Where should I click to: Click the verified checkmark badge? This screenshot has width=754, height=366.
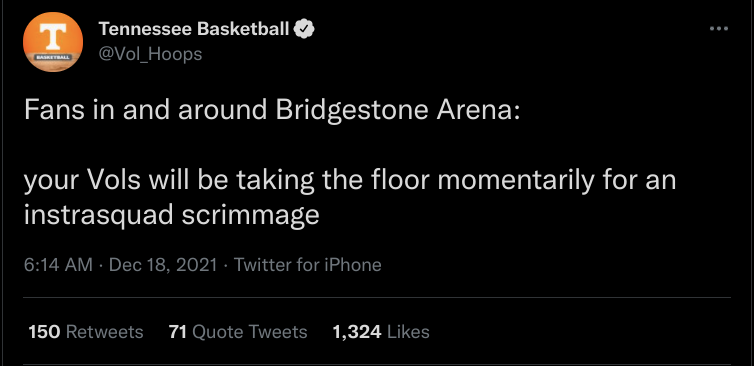(304, 29)
